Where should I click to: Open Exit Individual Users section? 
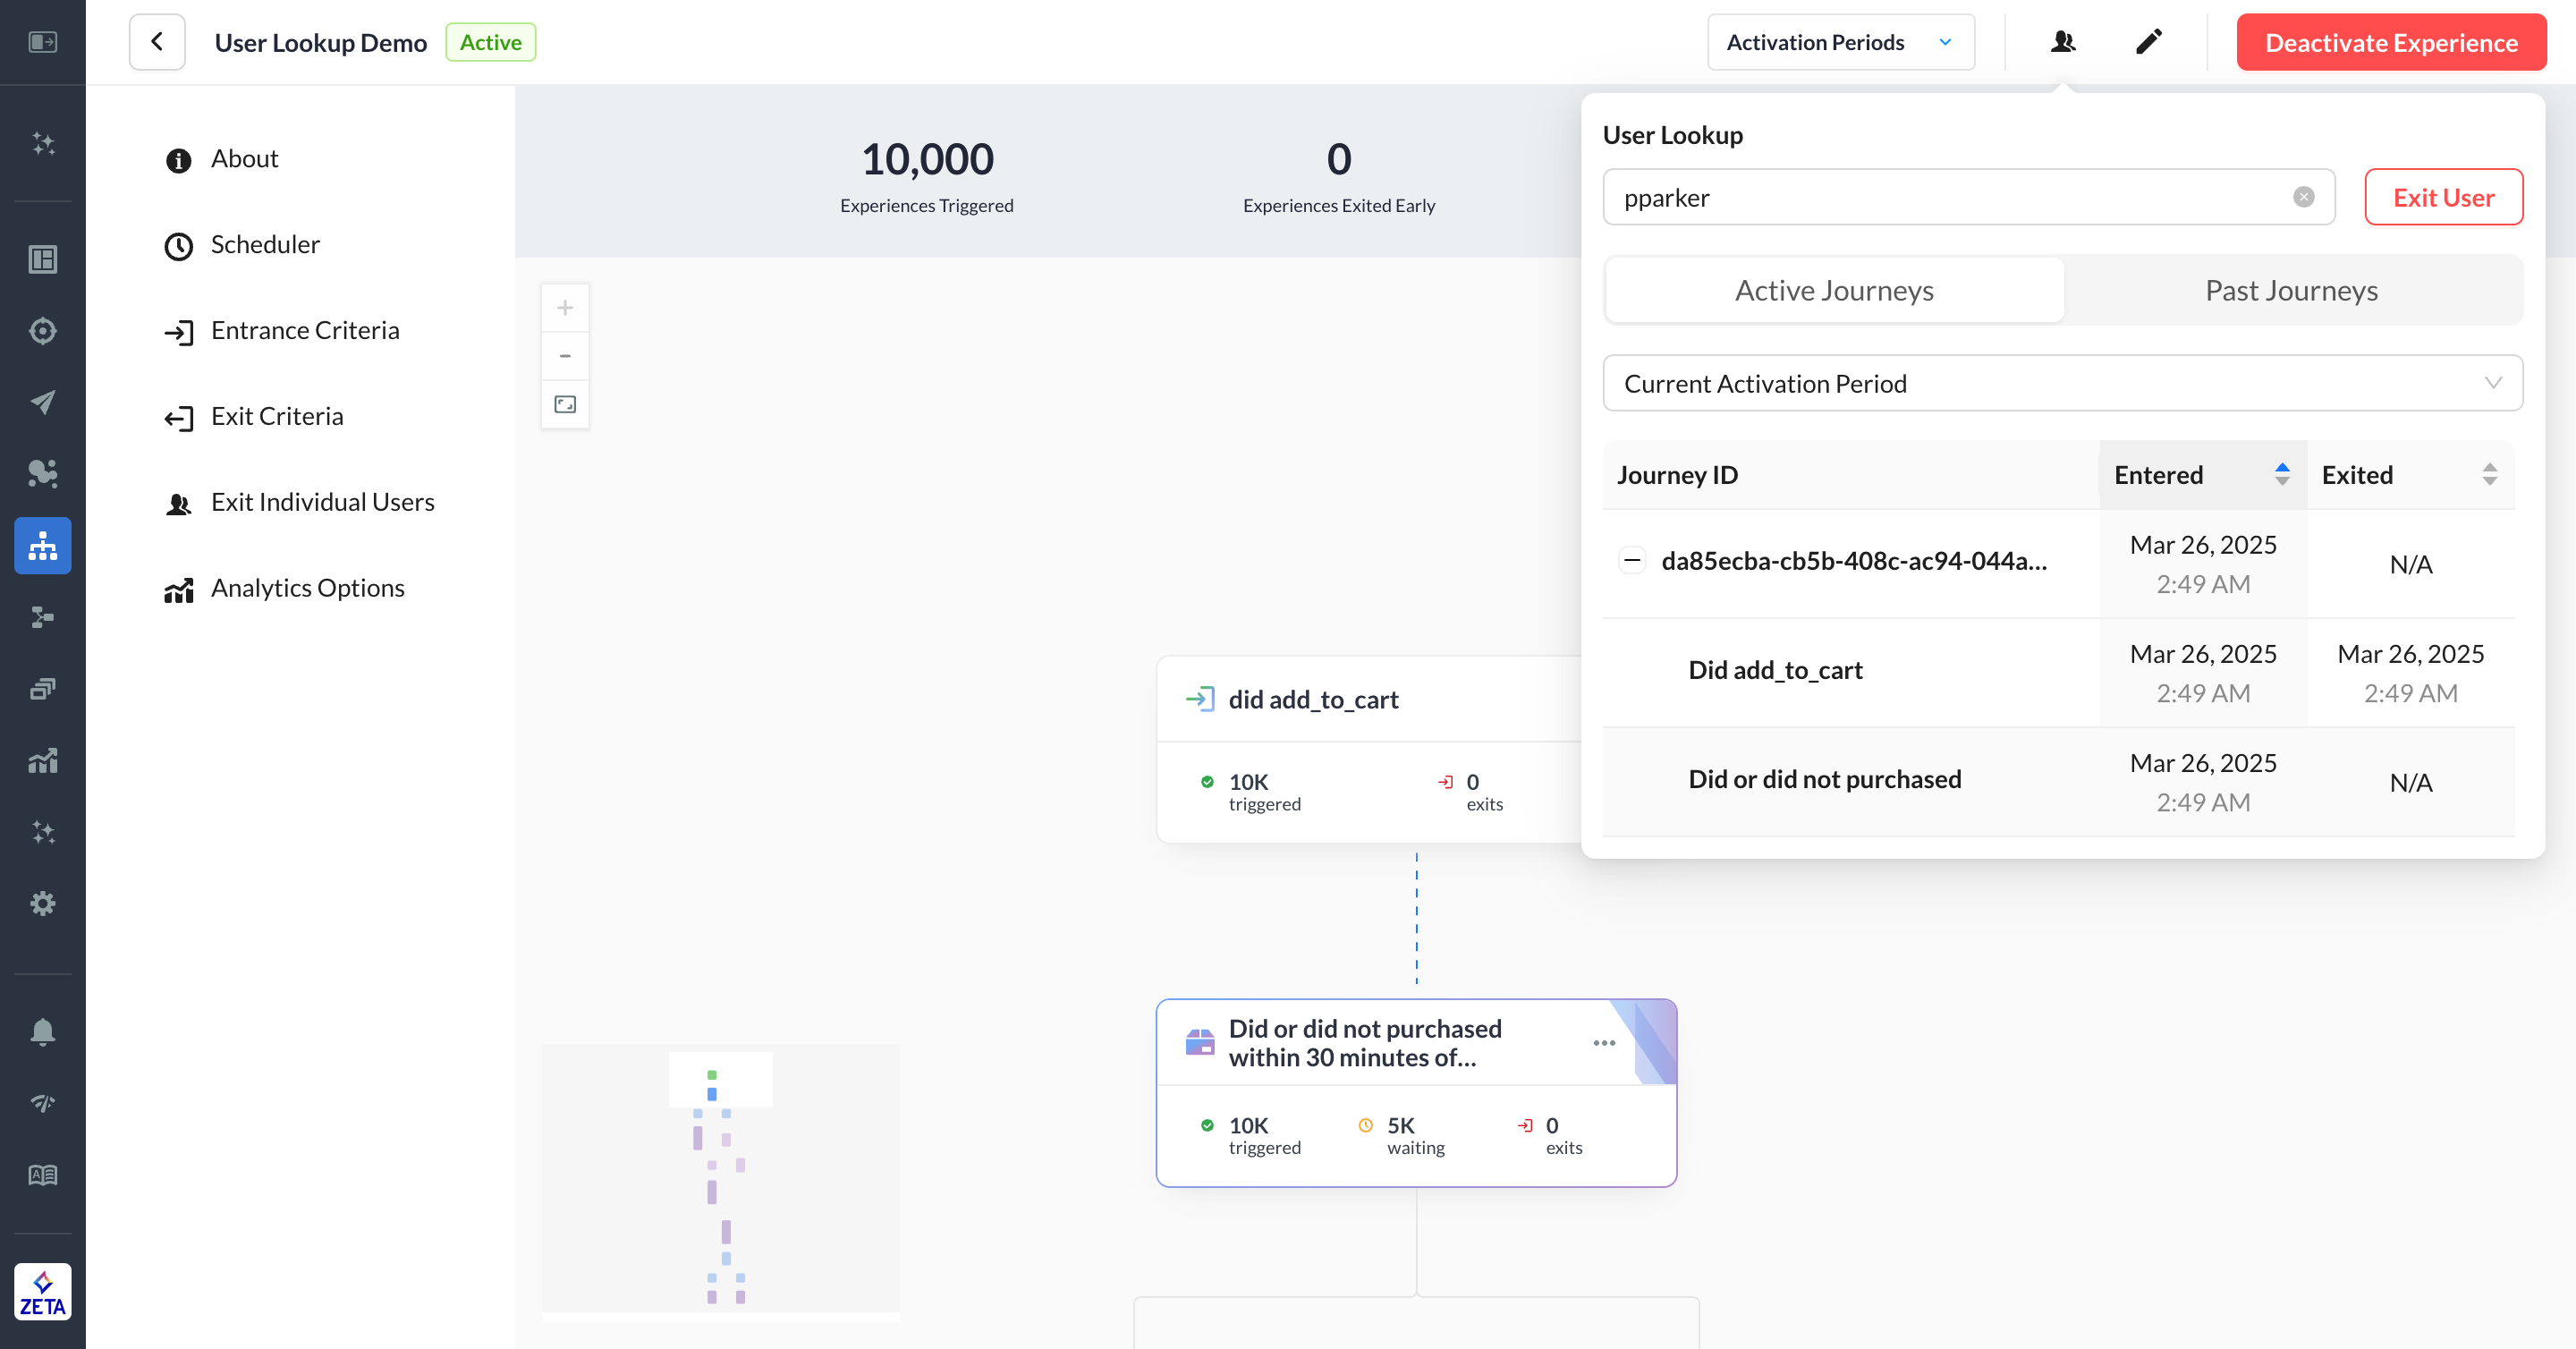coord(322,502)
